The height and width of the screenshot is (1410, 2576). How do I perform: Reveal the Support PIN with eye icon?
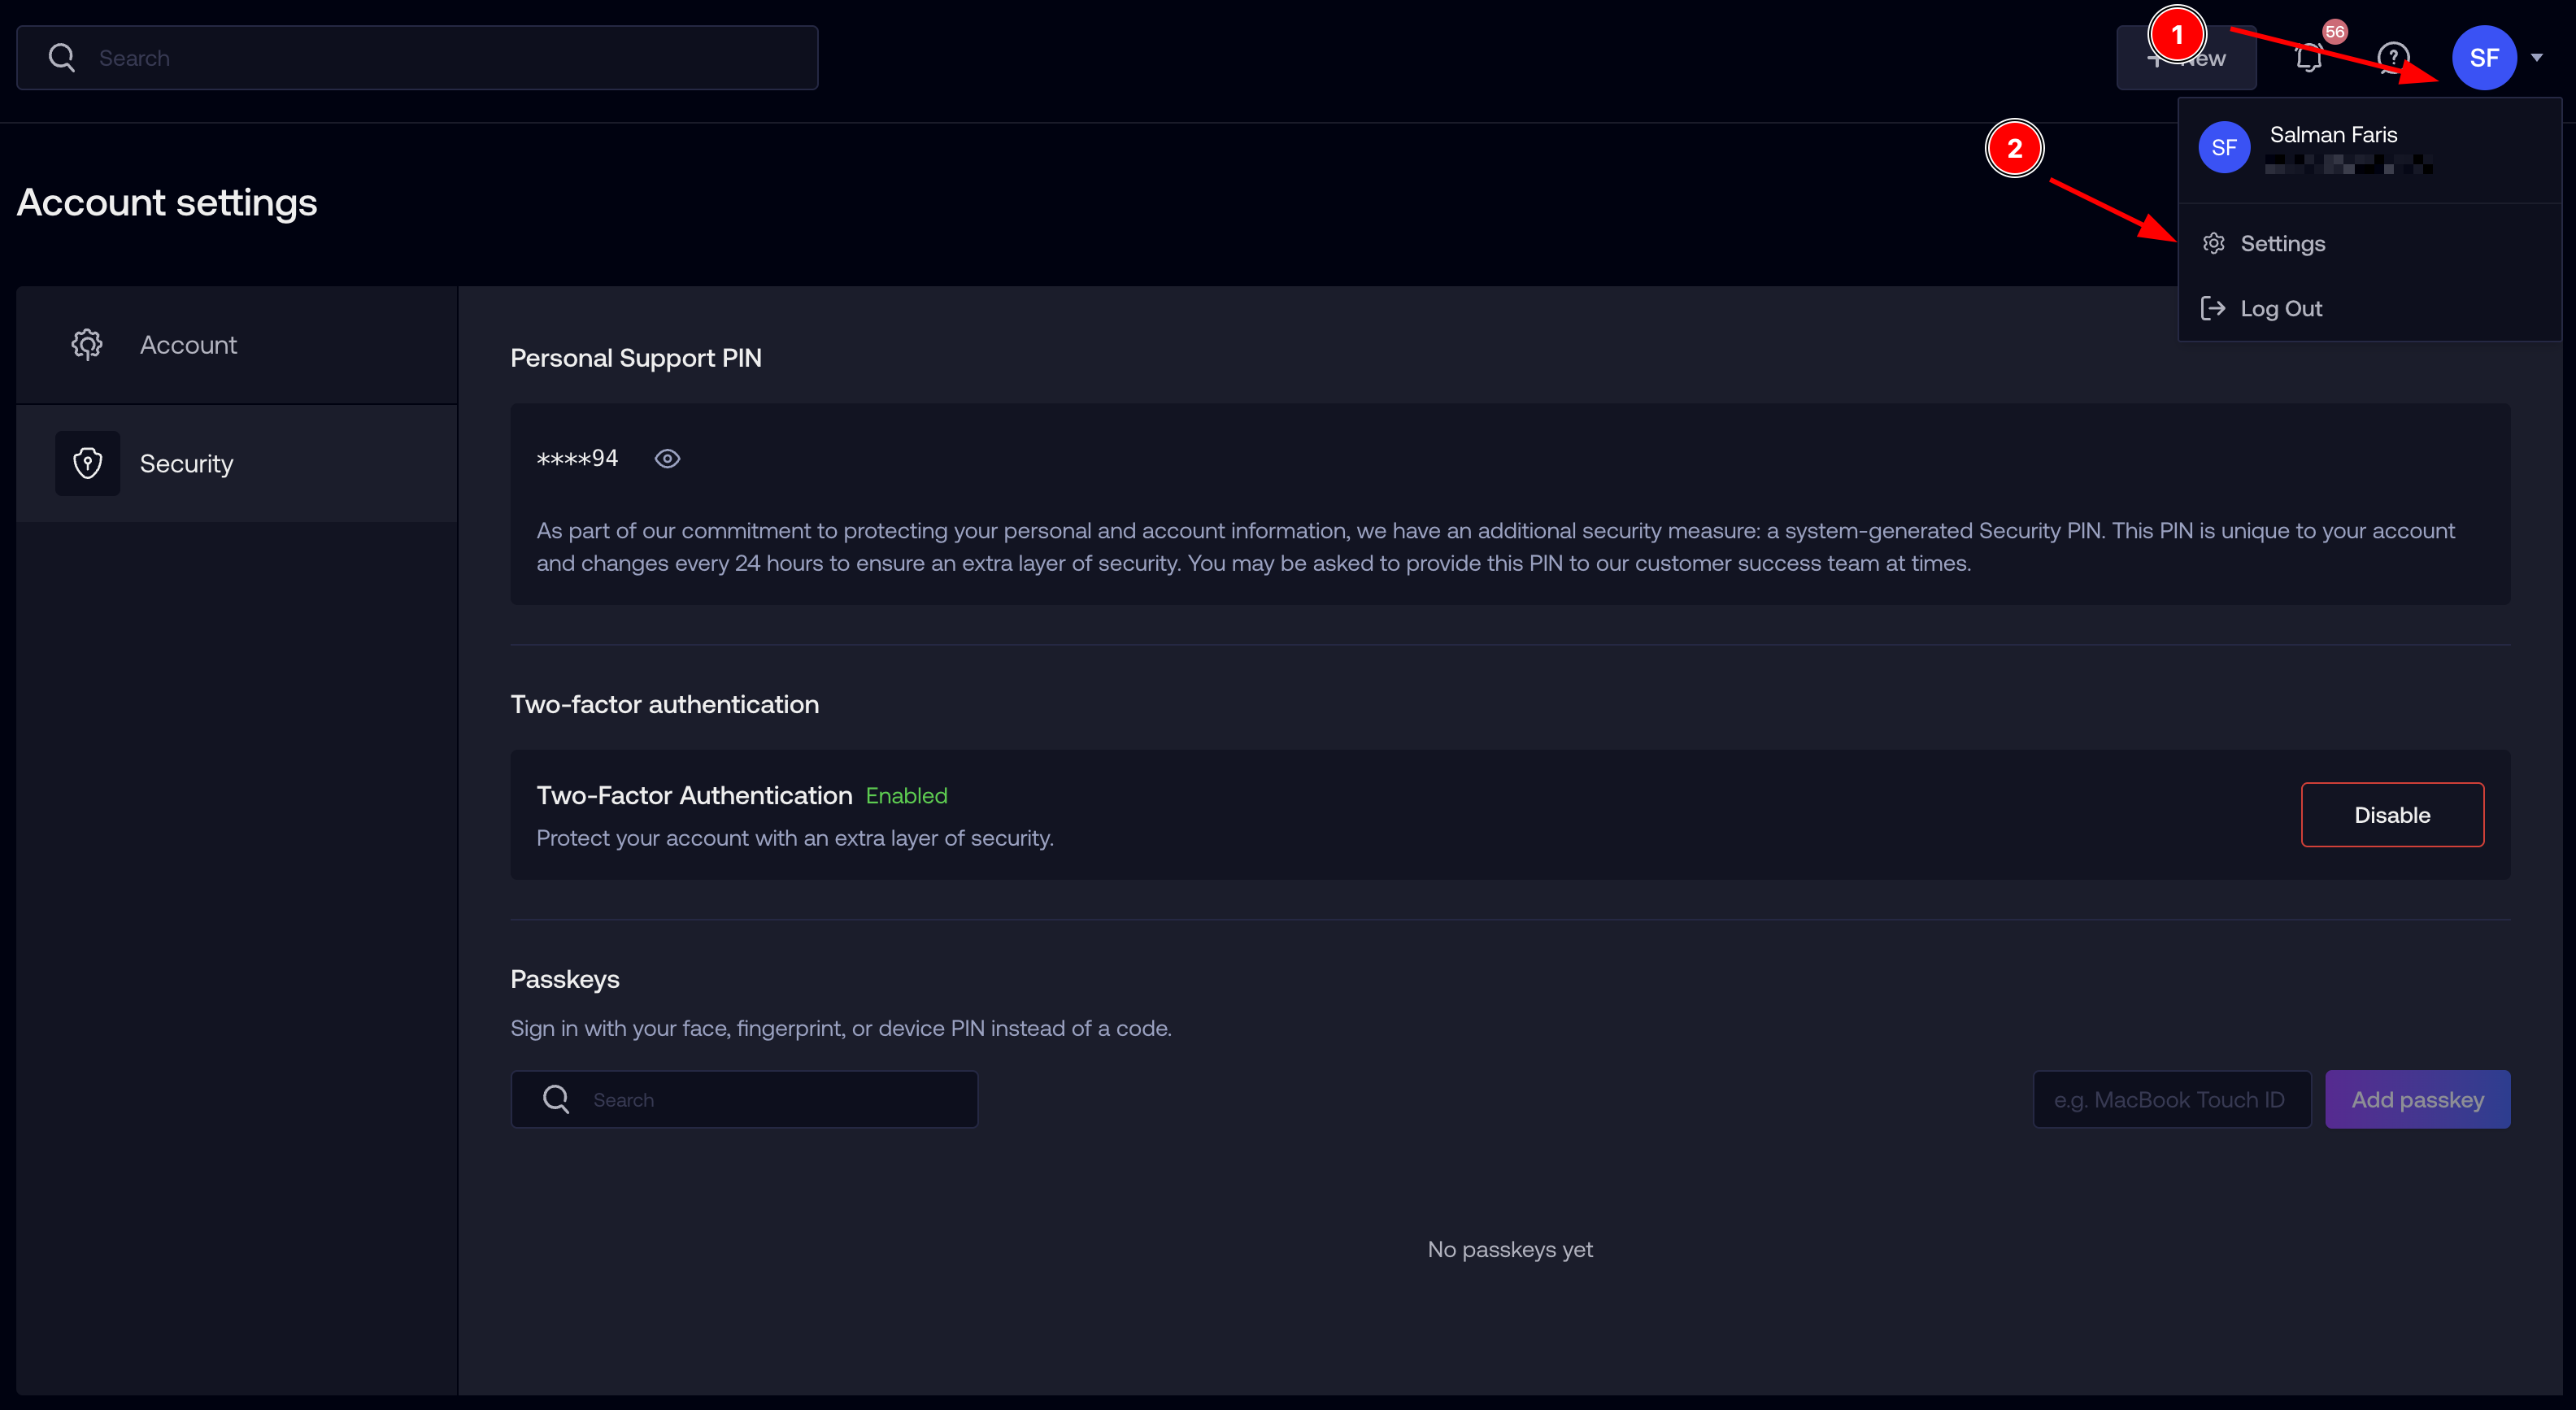click(x=667, y=459)
